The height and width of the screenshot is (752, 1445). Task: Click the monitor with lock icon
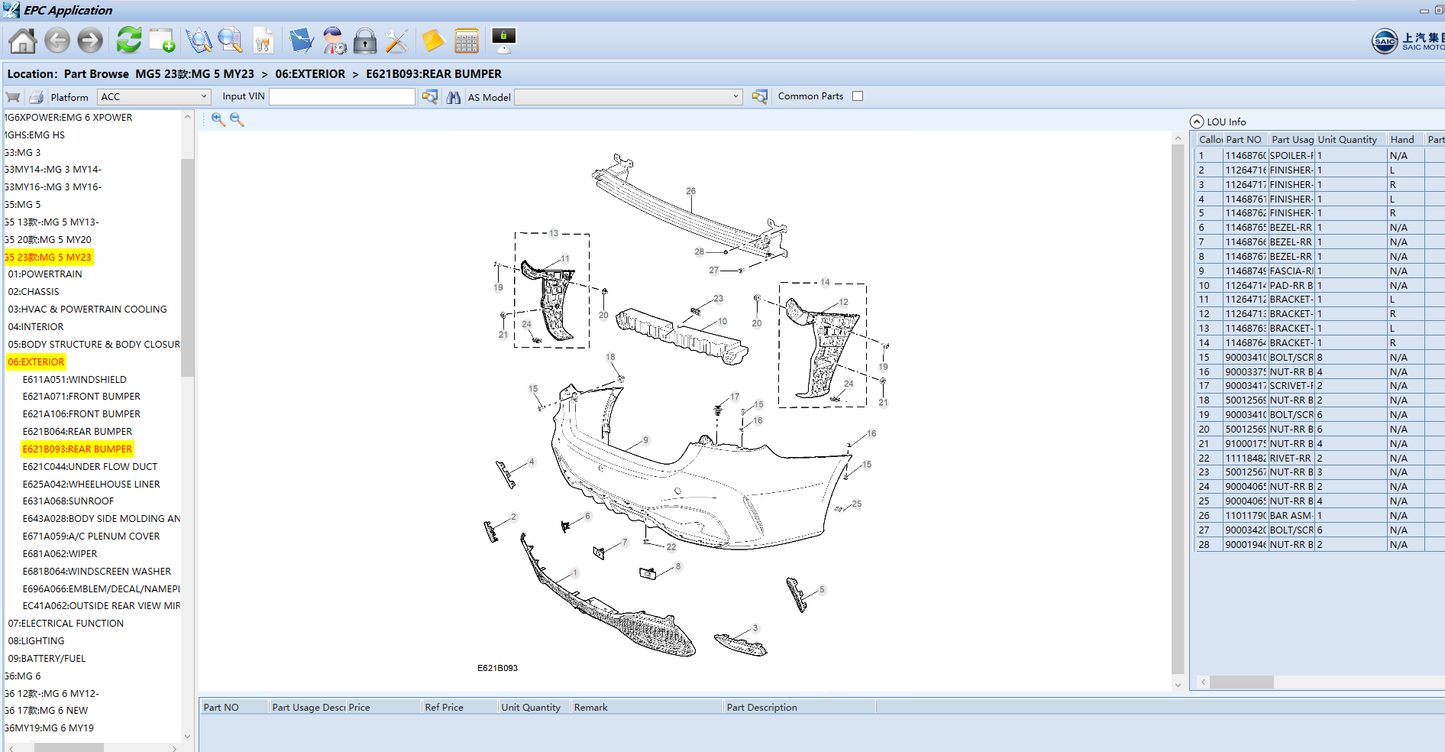[504, 40]
